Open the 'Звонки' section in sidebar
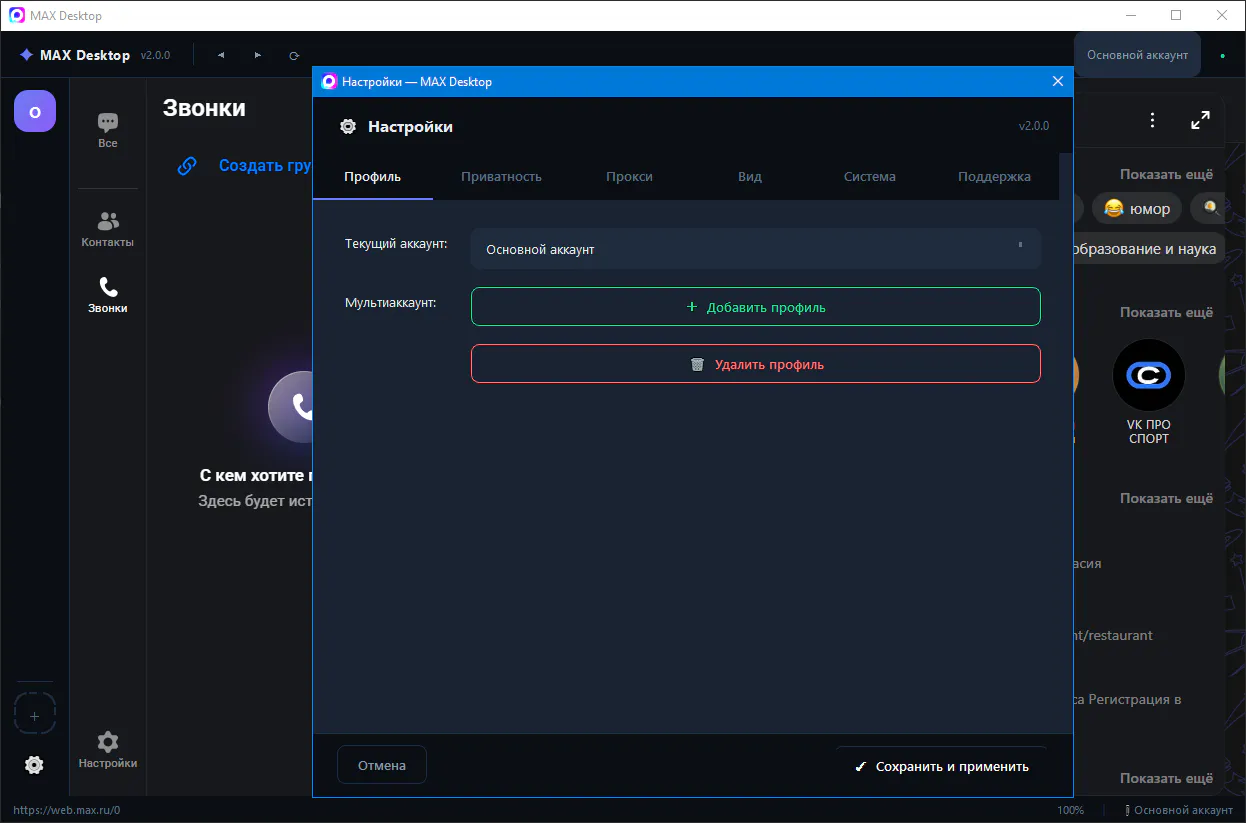Image resolution: width=1246 pixels, height=823 pixels. coord(108,296)
